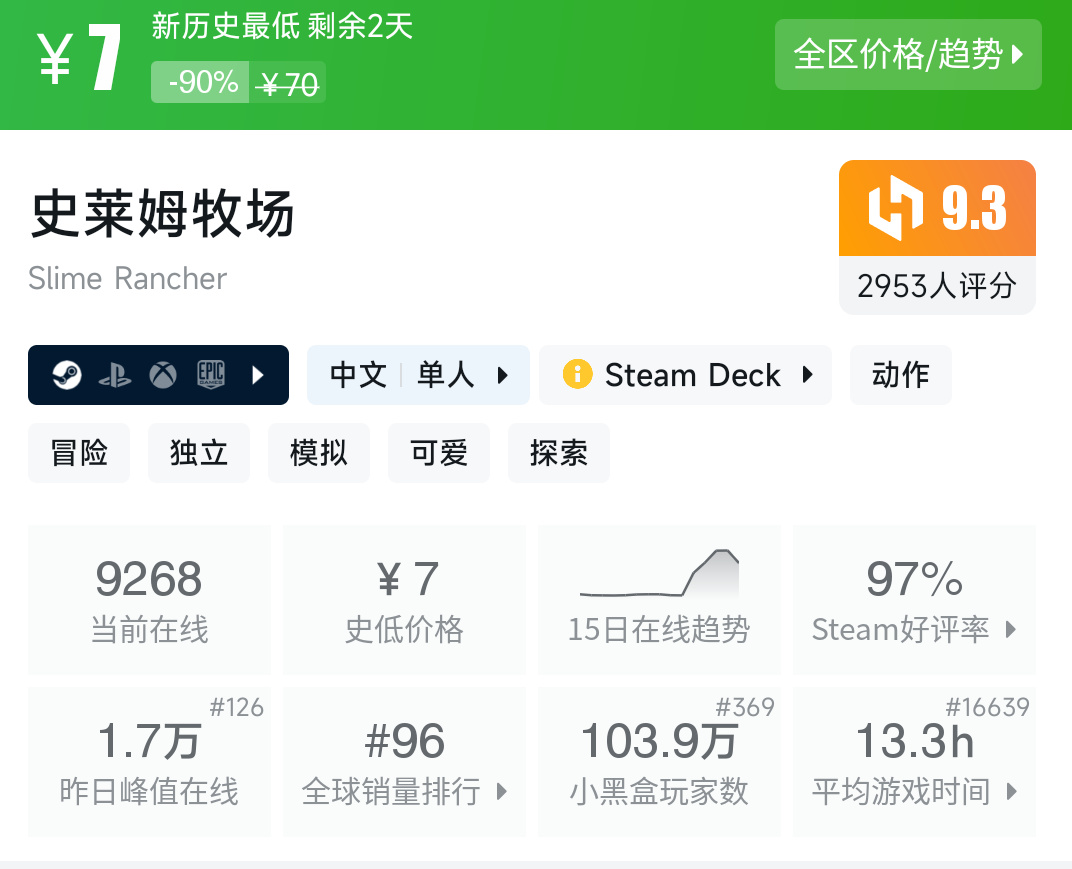Viewport: 1072px width, 869px height.
Task: Click the yellow Steam Deck info icon
Action: point(577,375)
